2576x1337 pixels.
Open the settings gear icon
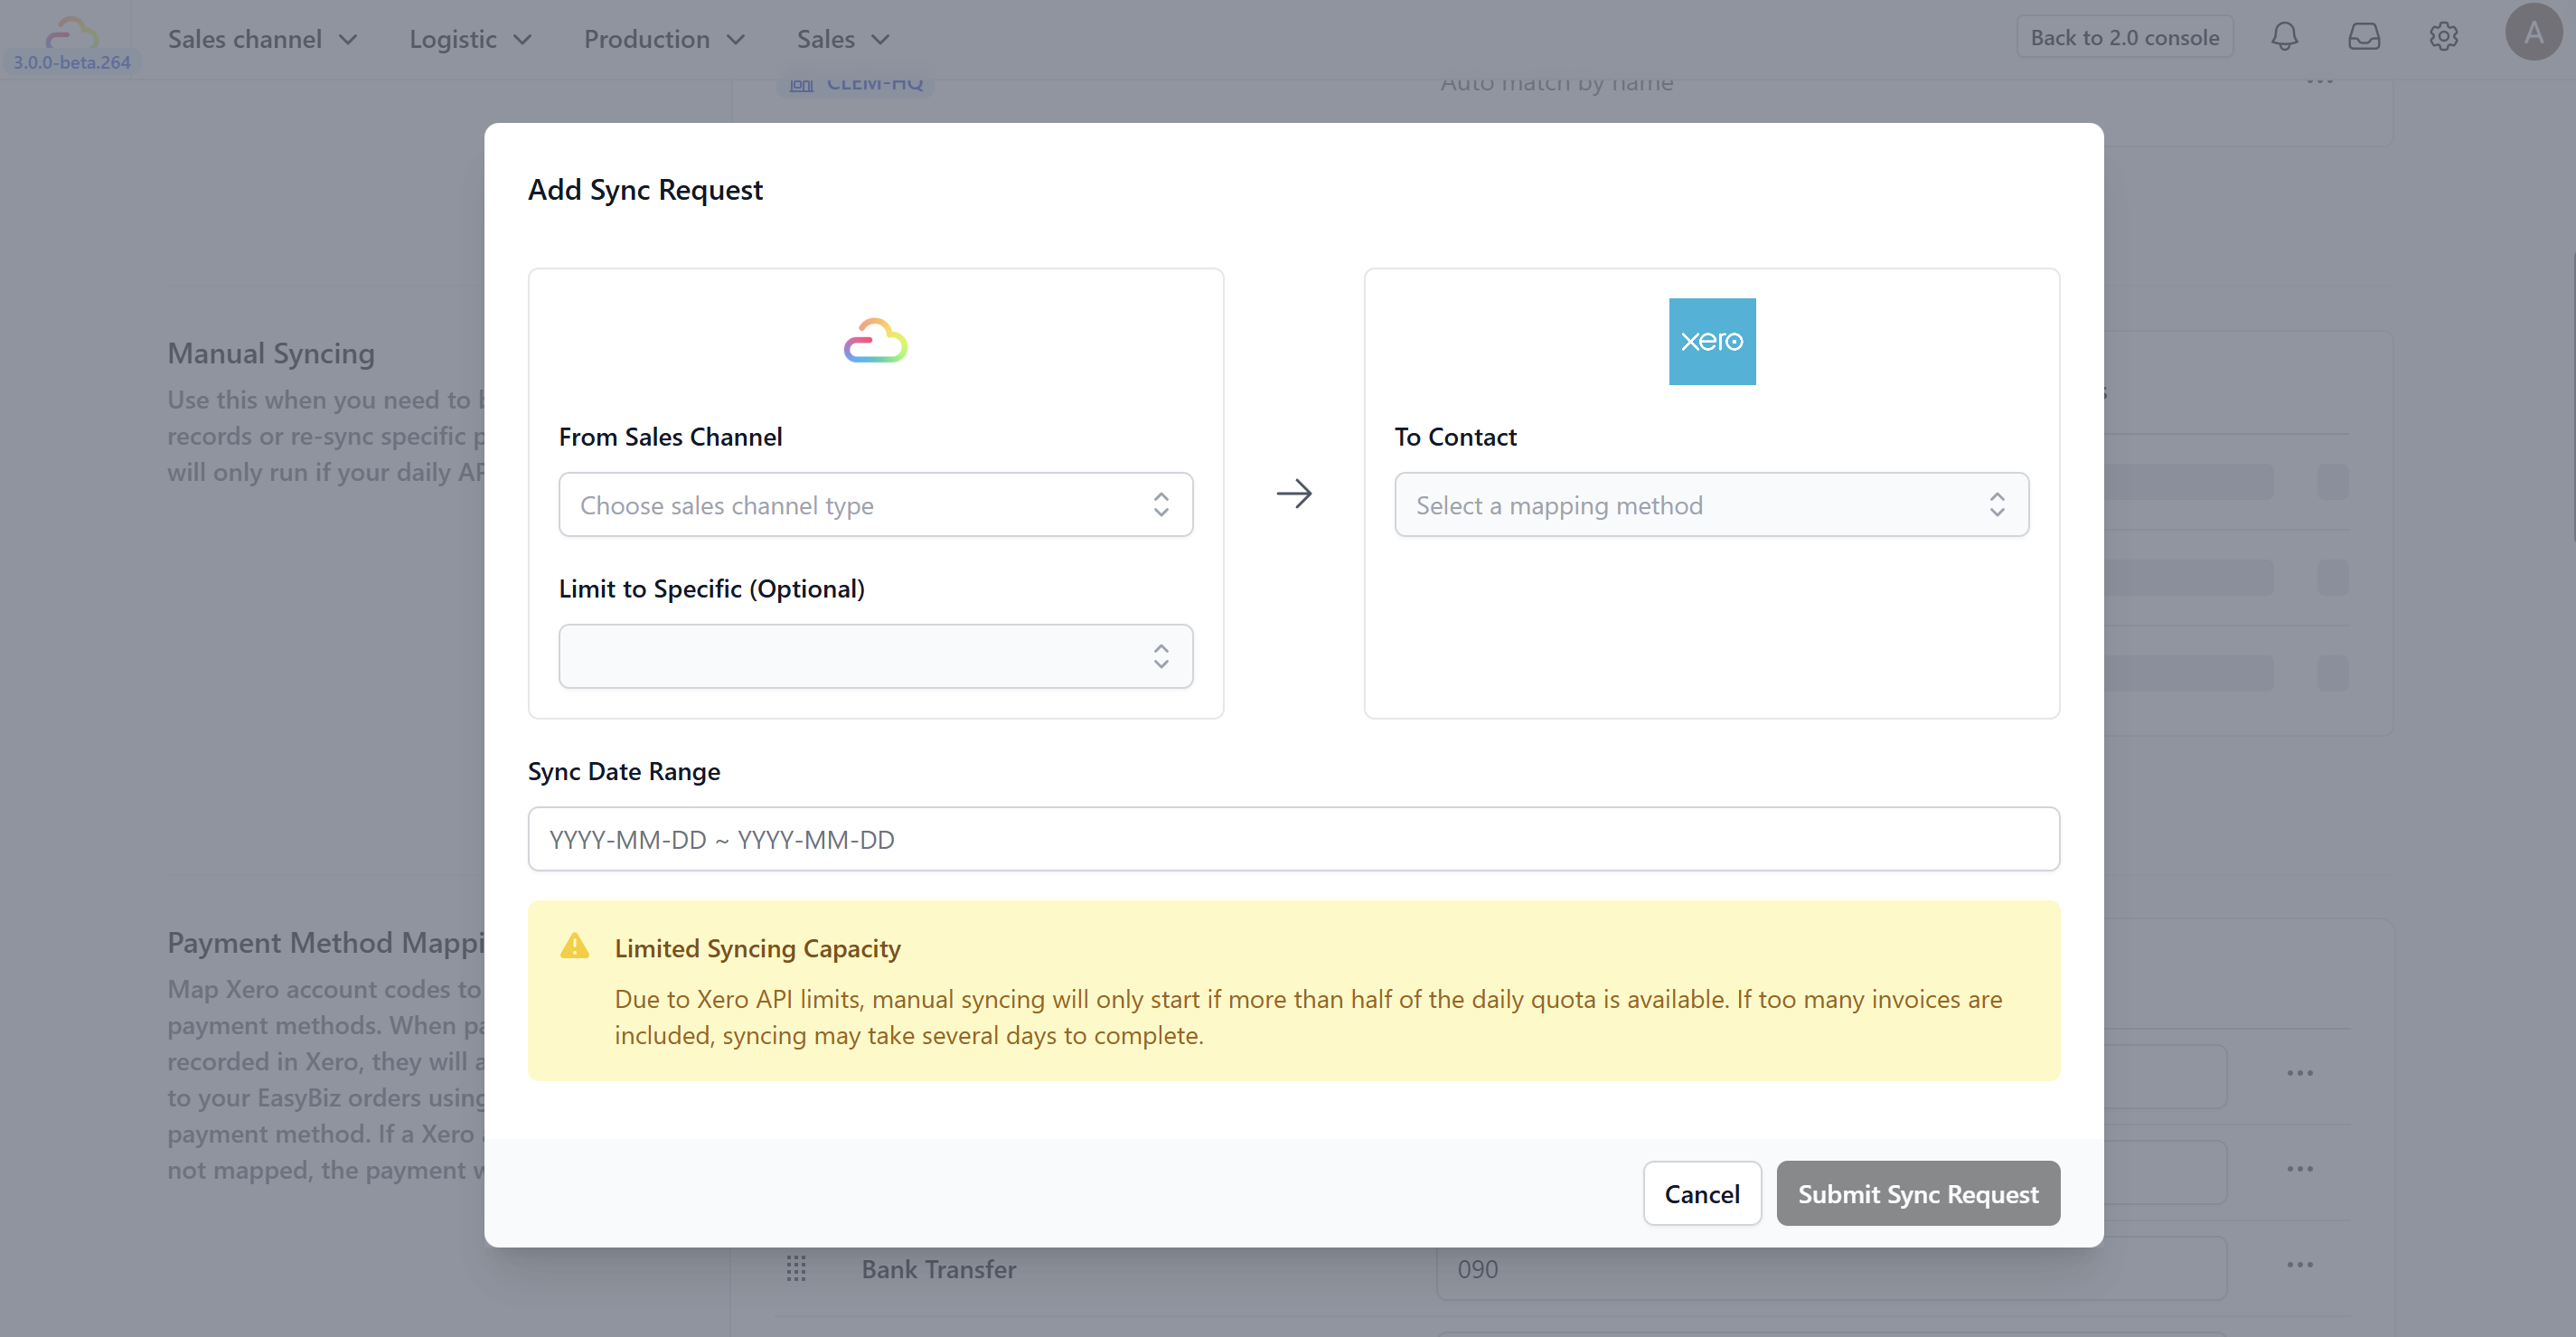pos(2444,37)
